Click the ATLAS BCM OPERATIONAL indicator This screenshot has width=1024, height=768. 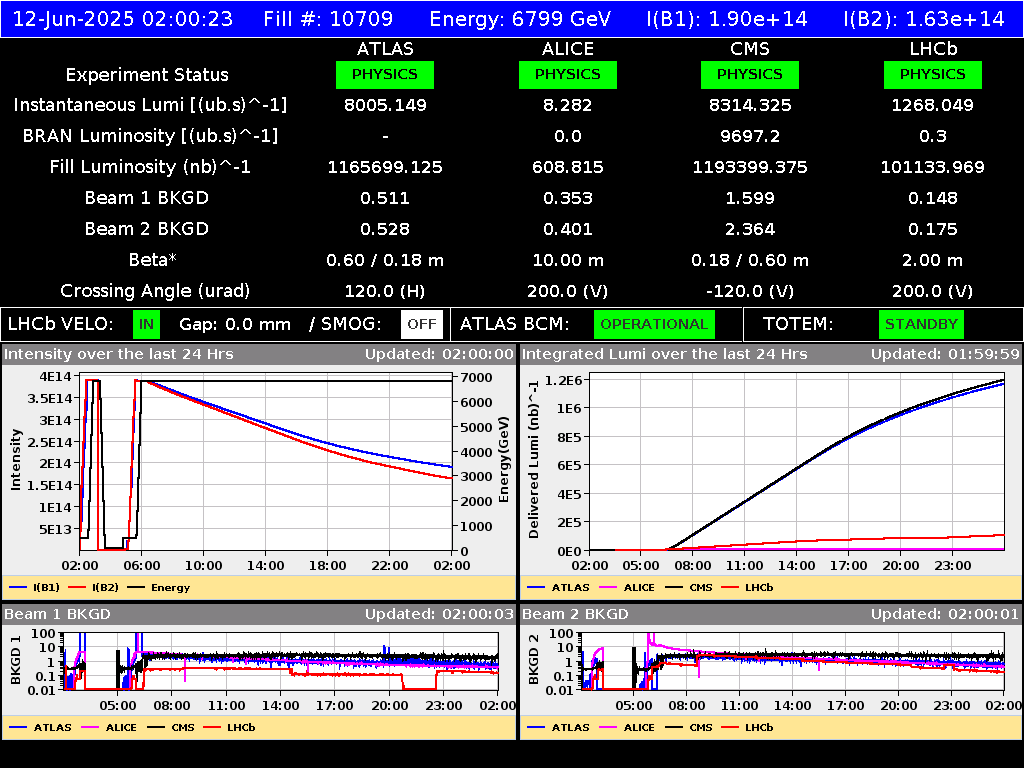click(654, 325)
